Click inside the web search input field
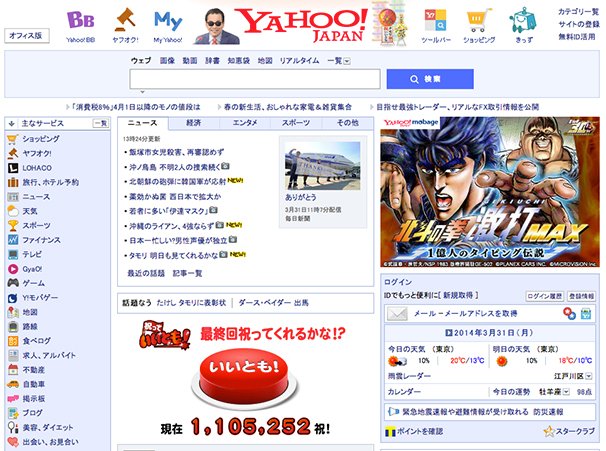Image resolution: width=606 pixels, height=451 pixels. click(255, 79)
